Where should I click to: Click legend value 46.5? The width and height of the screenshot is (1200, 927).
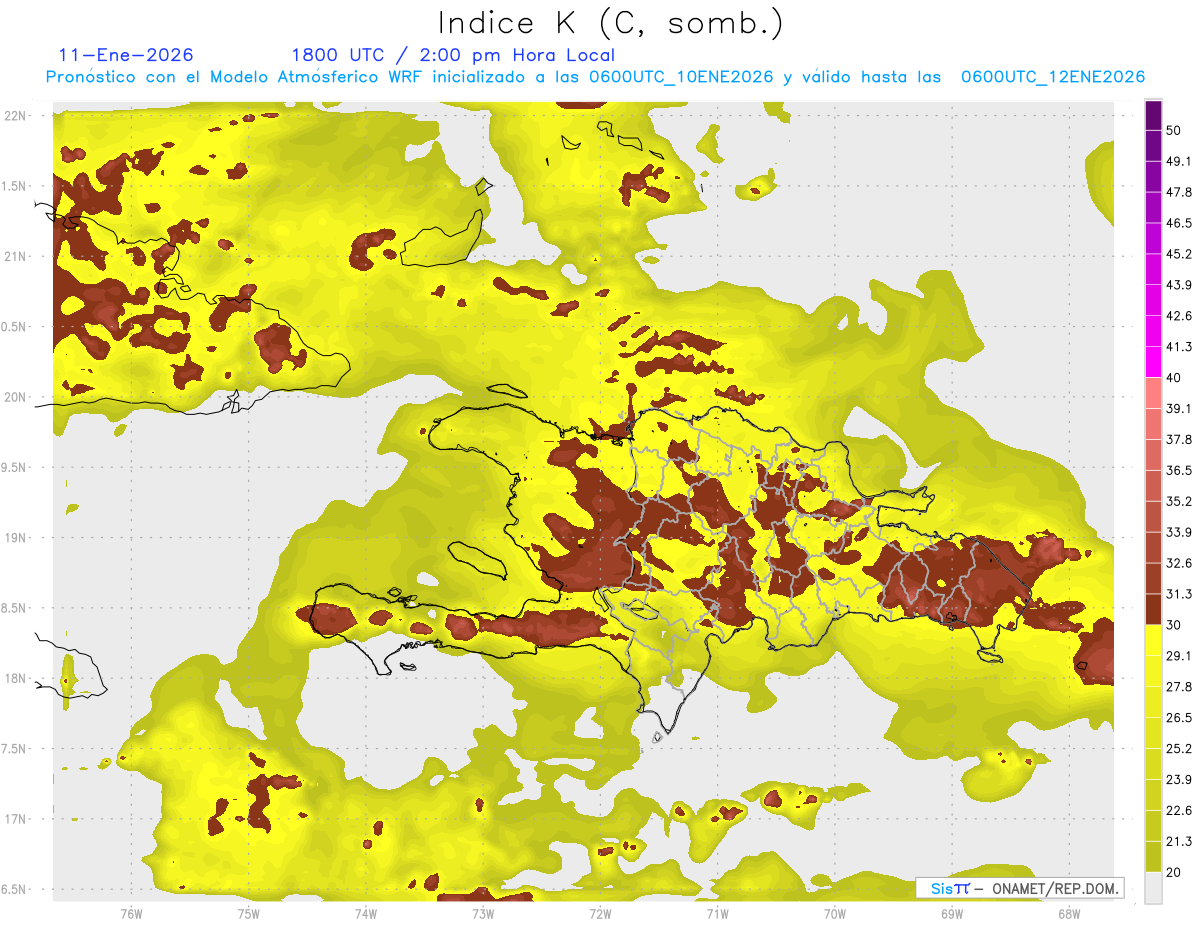point(1178,223)
